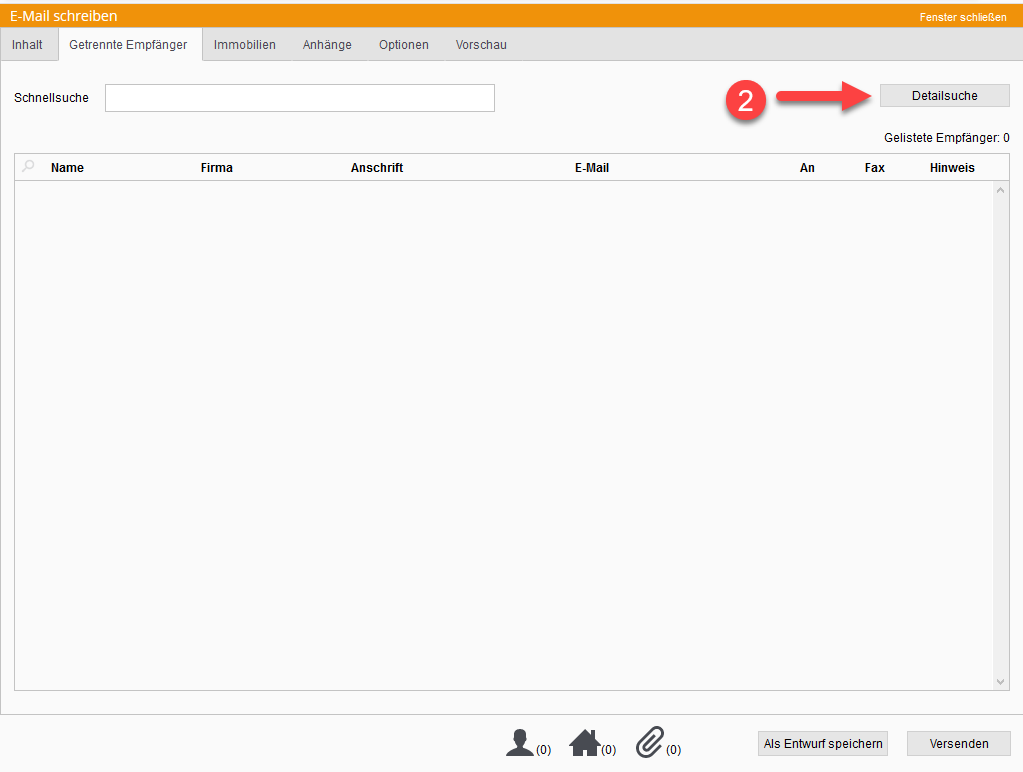Sort by the E-Mail column header
The height and width of the screenshot is (772, 1023).
(x=592, y=168)
